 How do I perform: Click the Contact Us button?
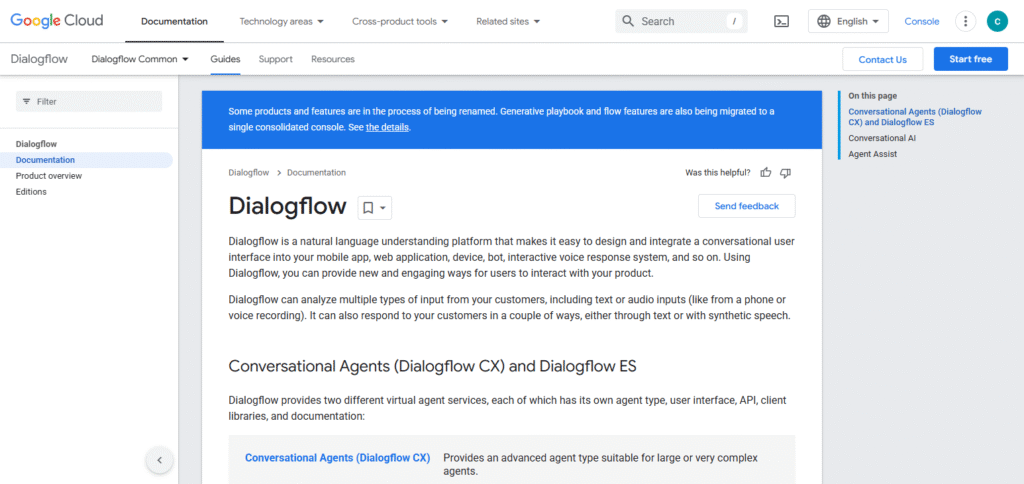882,59
